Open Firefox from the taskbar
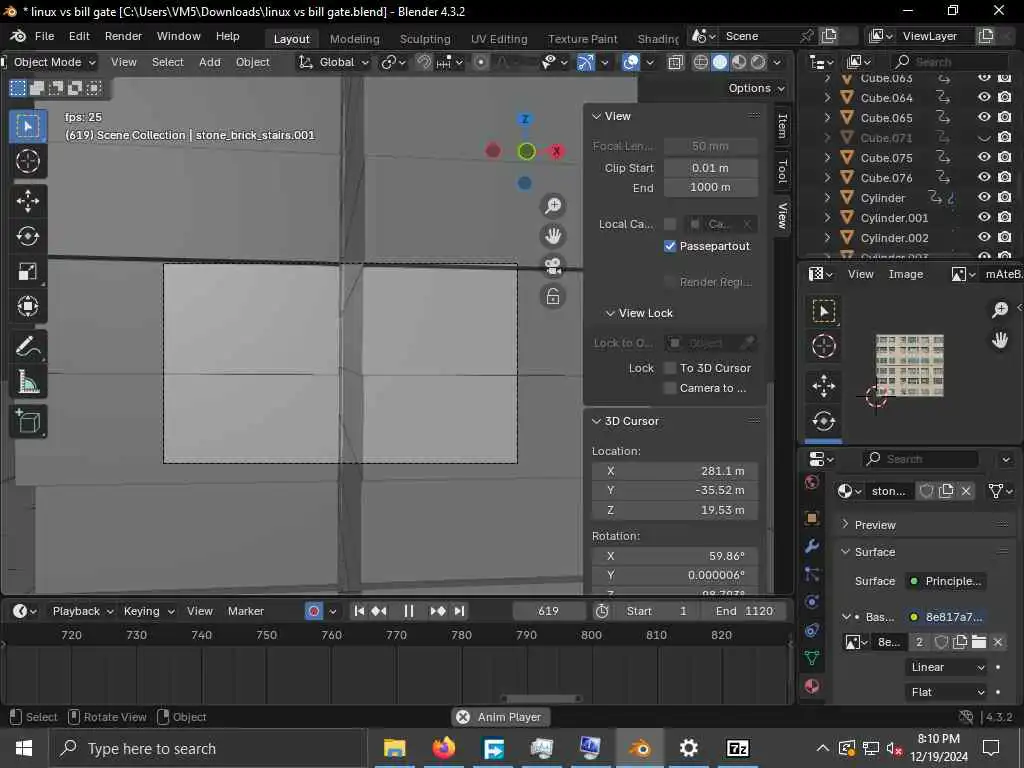This screenshot has height=768, width=1024. pyautogui.click(x=443, y=748)
